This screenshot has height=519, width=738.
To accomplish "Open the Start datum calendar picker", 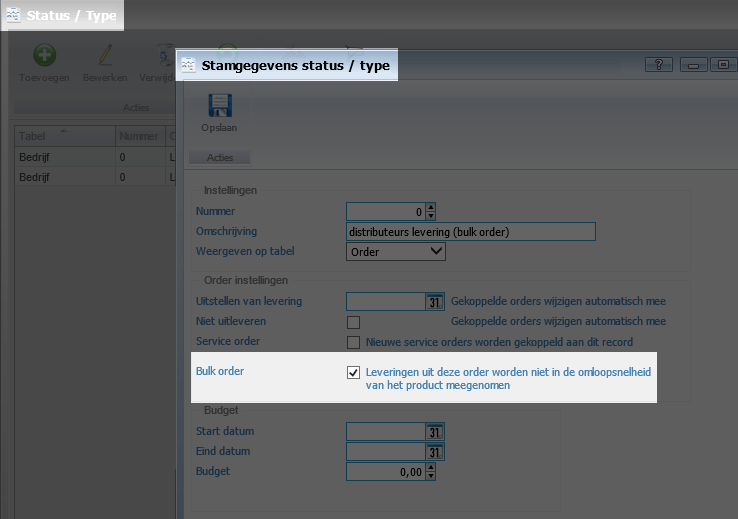I will click(434, 432).
